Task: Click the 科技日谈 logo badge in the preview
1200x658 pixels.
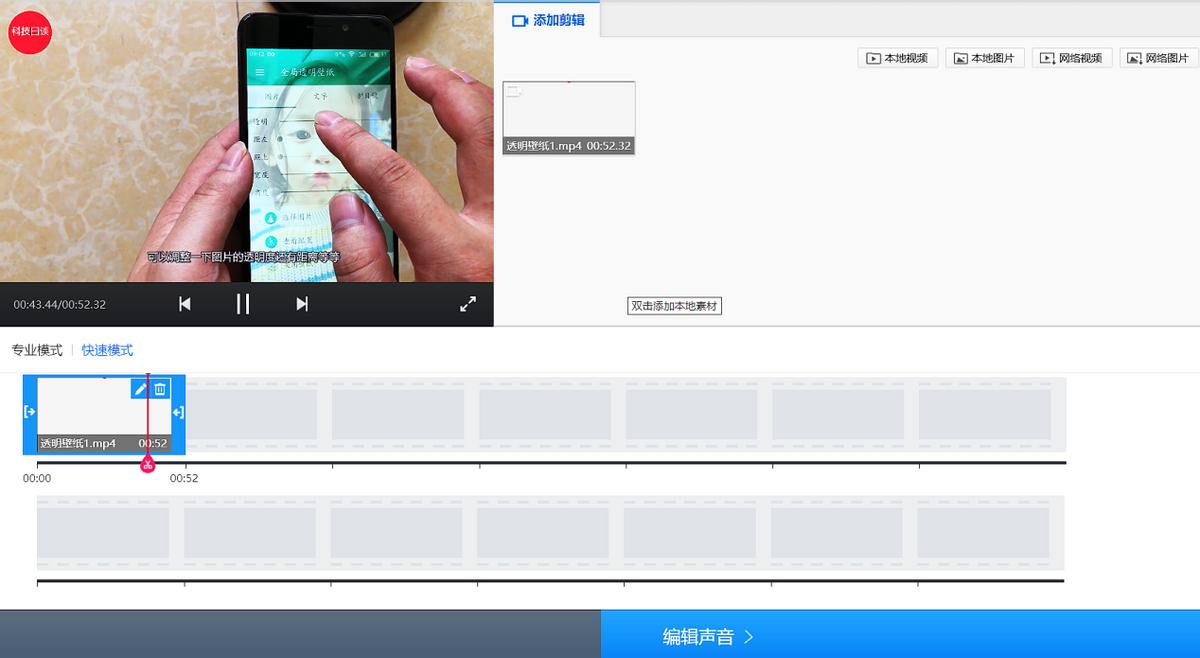Action: point(29,32)
